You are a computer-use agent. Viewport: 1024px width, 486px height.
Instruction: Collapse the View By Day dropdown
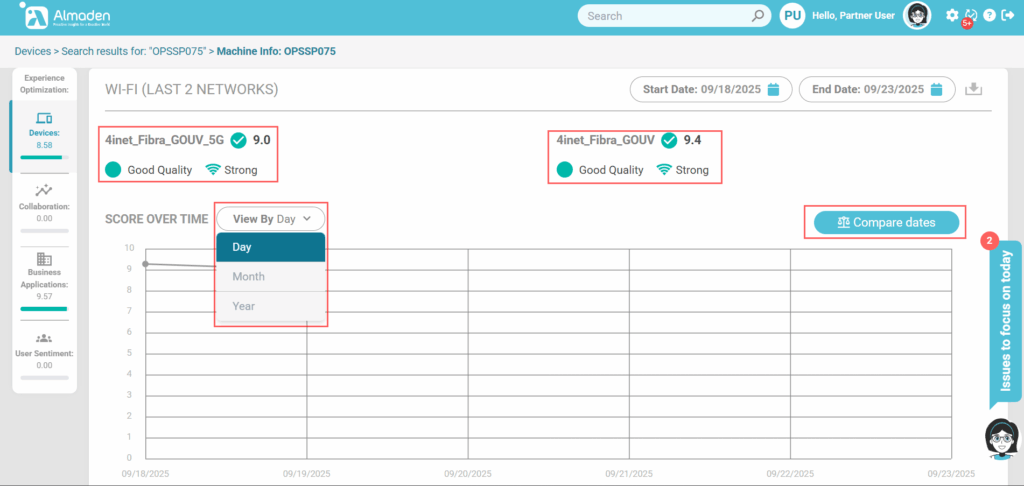click(x=271, y=218)
